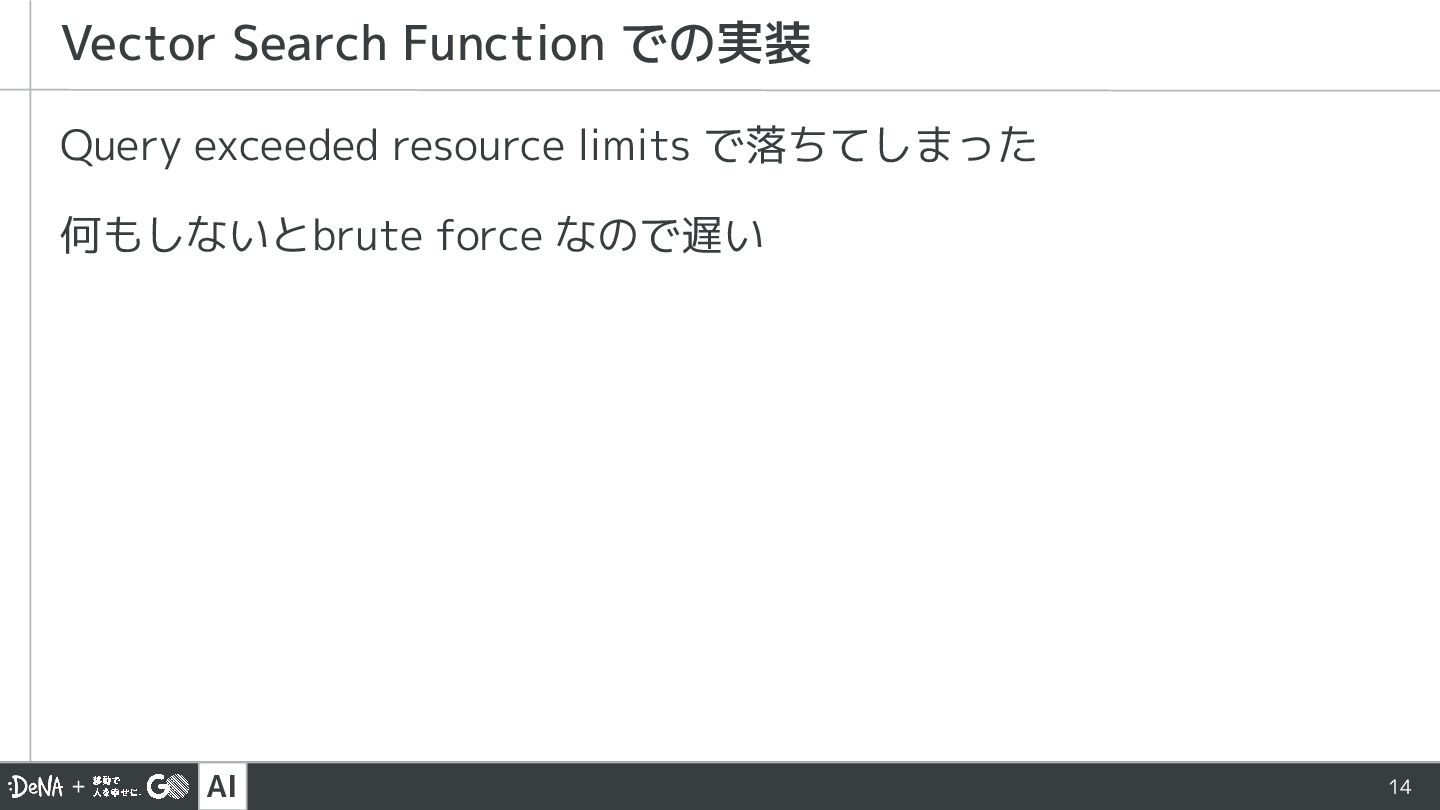
Task: Click the DeNA logo in footer
Action: pos(37,787)
